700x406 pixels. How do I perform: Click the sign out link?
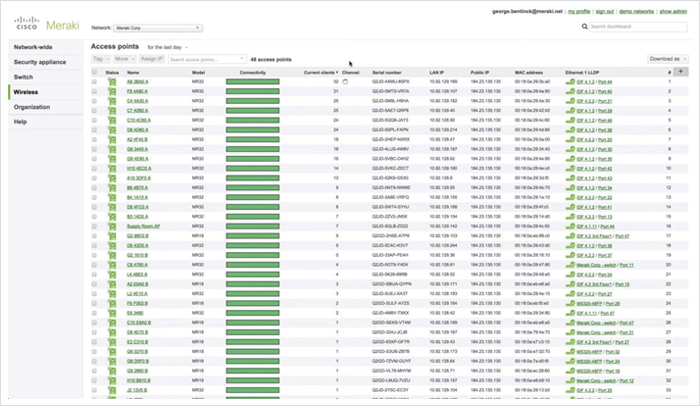coord(604,12)
